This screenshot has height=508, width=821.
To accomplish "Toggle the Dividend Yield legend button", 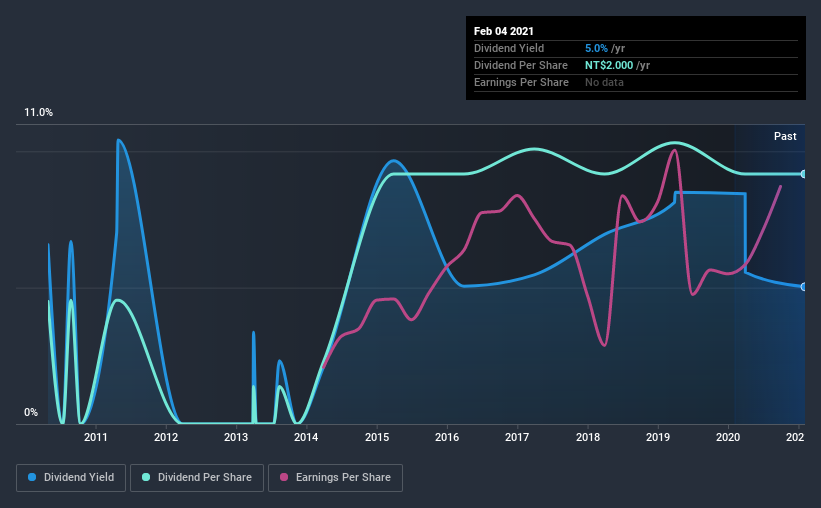I will pos(71,478).
